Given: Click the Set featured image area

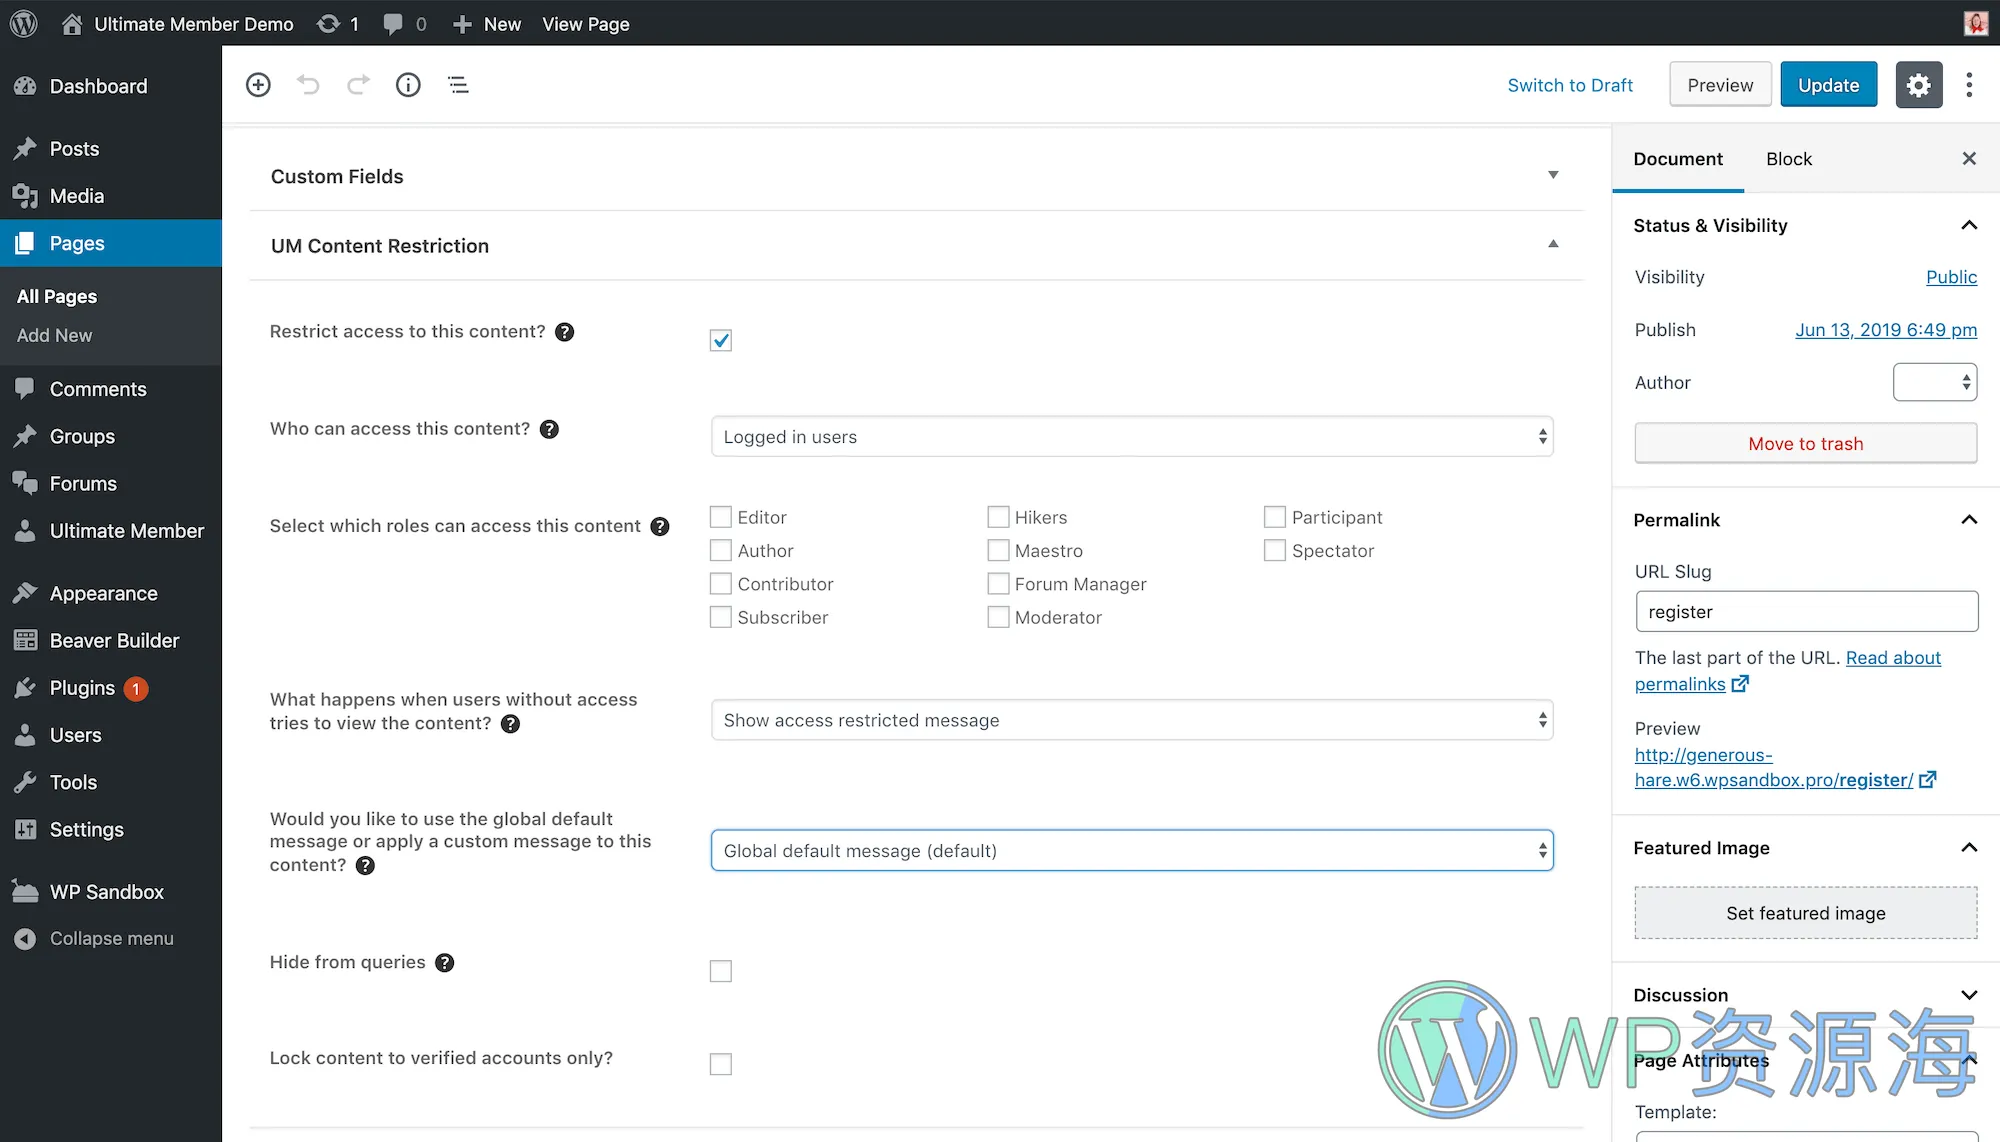Looking at the screenshot, I should [1805, 913].
